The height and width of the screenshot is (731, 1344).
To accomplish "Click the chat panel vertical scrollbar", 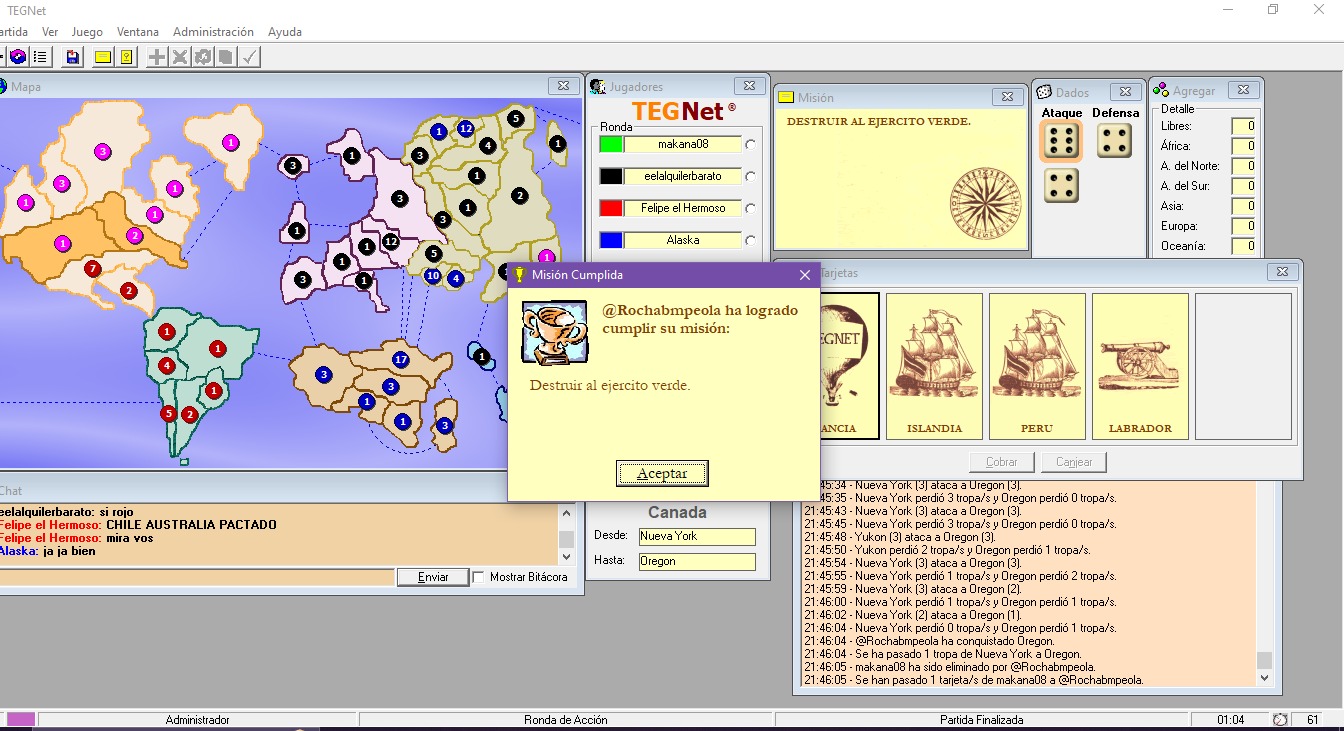I will pyautogui.click(x=566, y=536).
